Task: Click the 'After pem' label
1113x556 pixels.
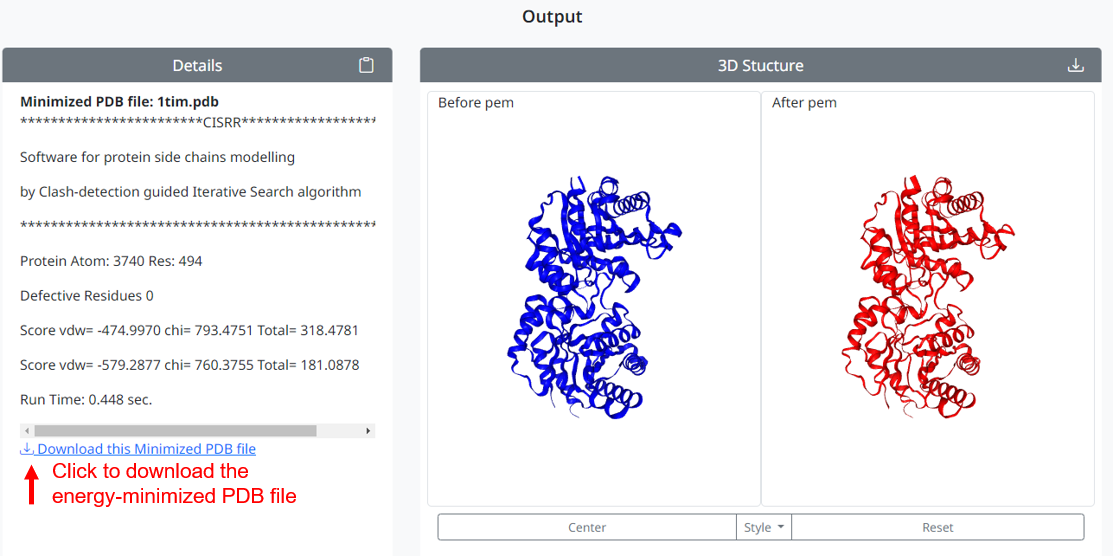Action: (x=804, y=103)
